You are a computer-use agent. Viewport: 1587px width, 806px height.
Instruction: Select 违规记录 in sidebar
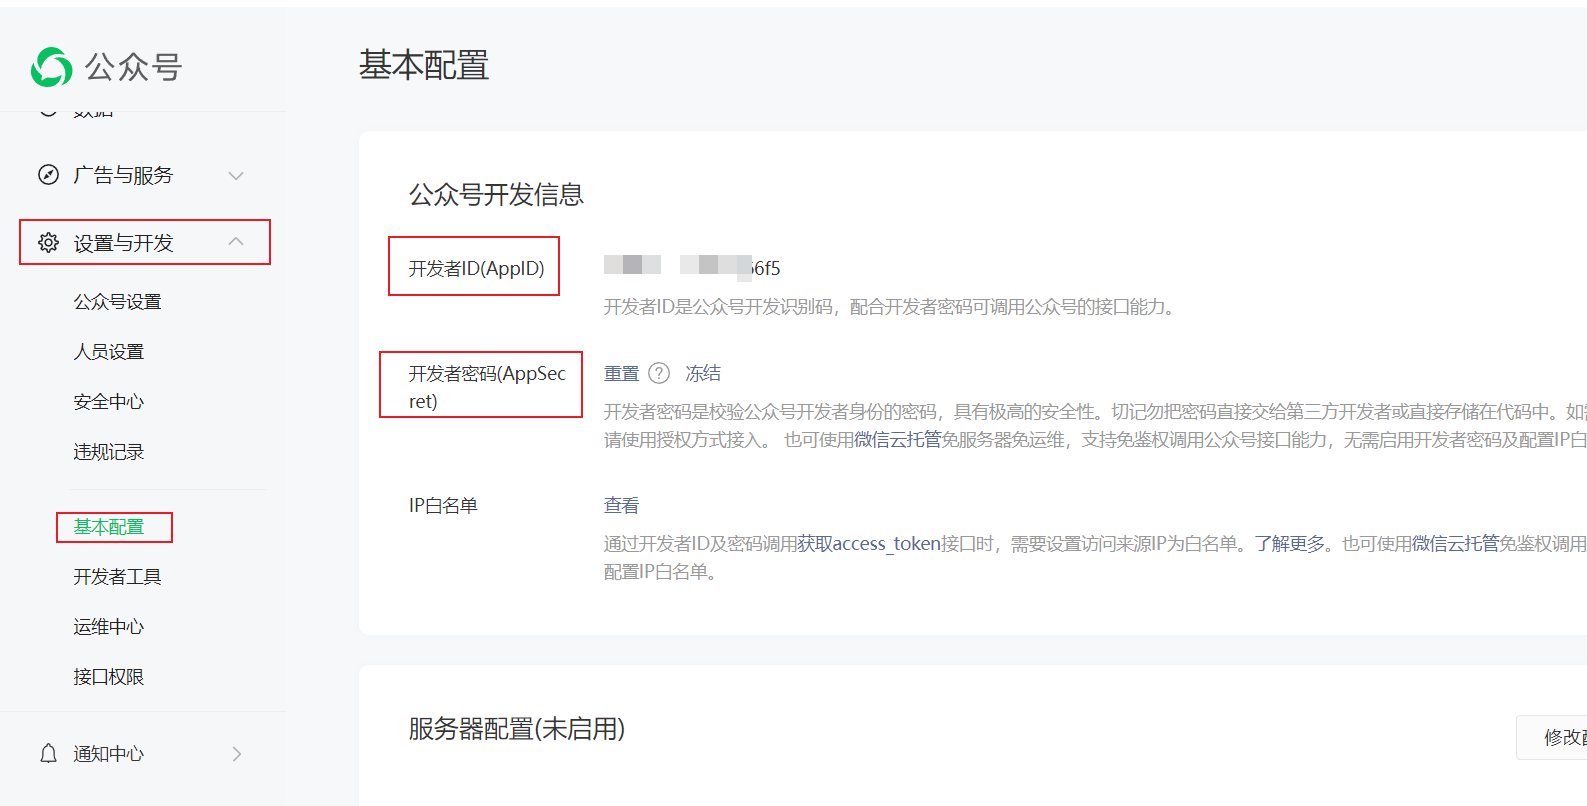click(109, 451)
